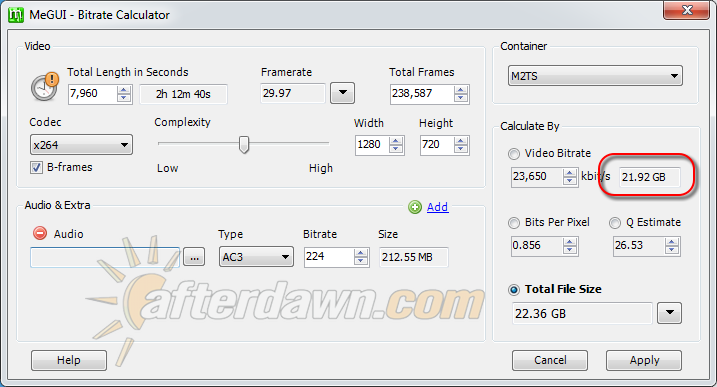The image size is (717, 387).
Task: Click the audio Bitrate spinner arrows
Action: tap(361, 257)
